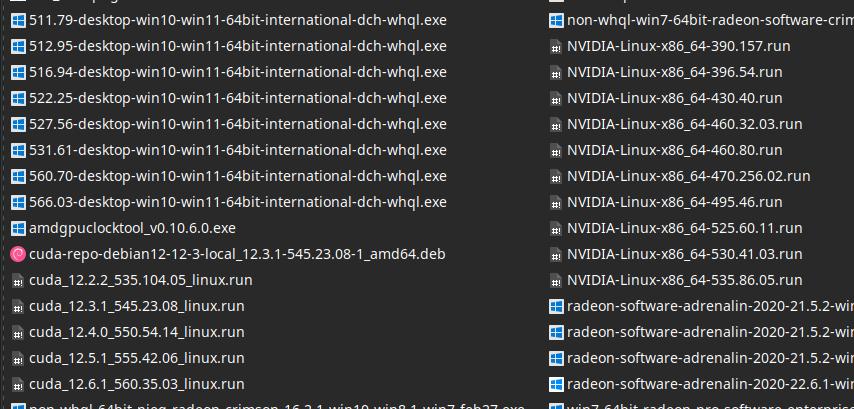Click the Windows icon beside 511.79-desktop driver exe
Image resolution: width=854 pixels, height=409 pixels.
(x=18, y=21)
